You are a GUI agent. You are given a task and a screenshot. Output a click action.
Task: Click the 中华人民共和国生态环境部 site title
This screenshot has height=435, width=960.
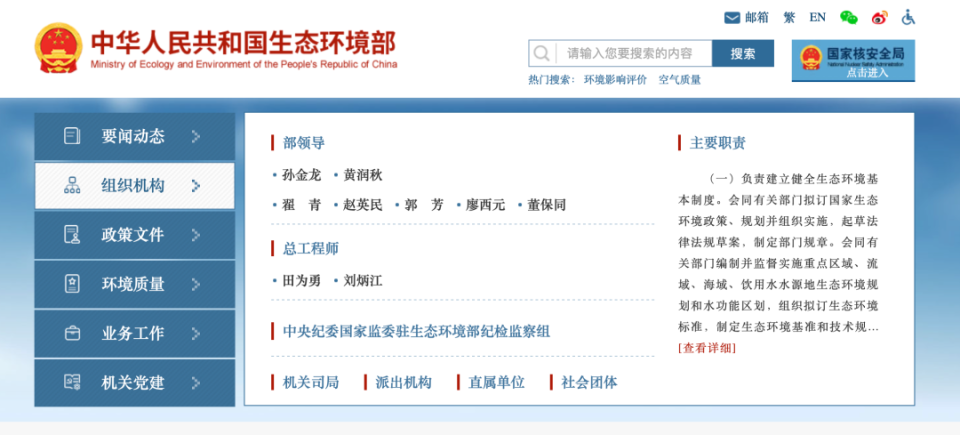244,43
